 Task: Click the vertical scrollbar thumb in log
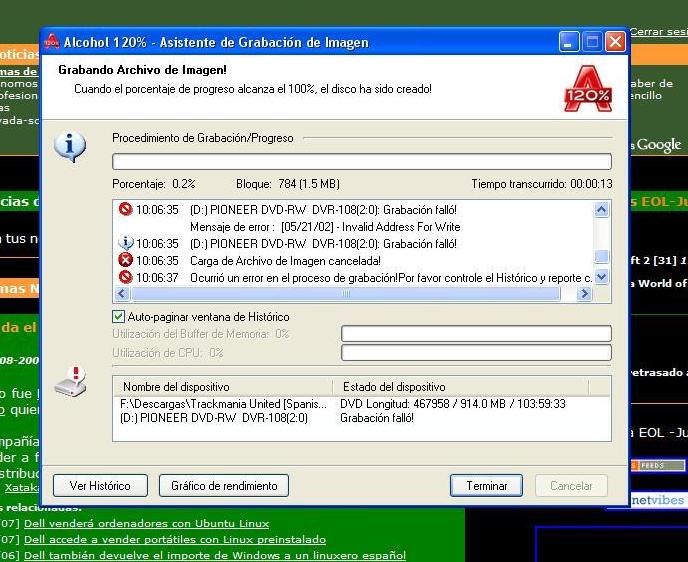click(x=601, y=257)
